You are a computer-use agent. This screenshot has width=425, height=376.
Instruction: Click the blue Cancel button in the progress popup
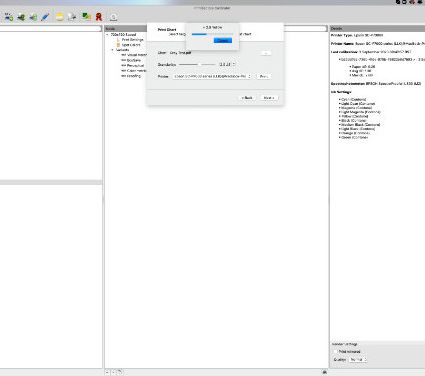pyautogui.click(x=223, y=40)
